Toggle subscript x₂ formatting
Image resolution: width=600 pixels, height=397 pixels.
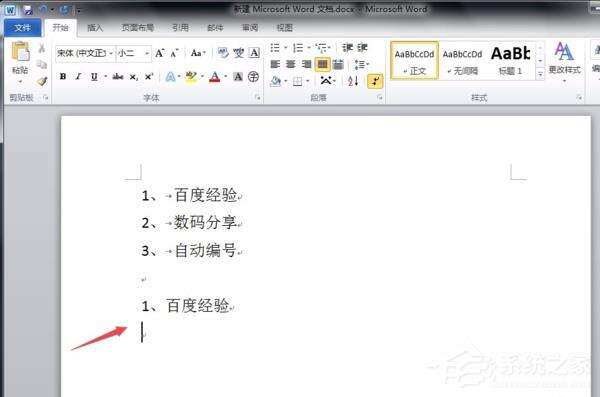(133, 77)
